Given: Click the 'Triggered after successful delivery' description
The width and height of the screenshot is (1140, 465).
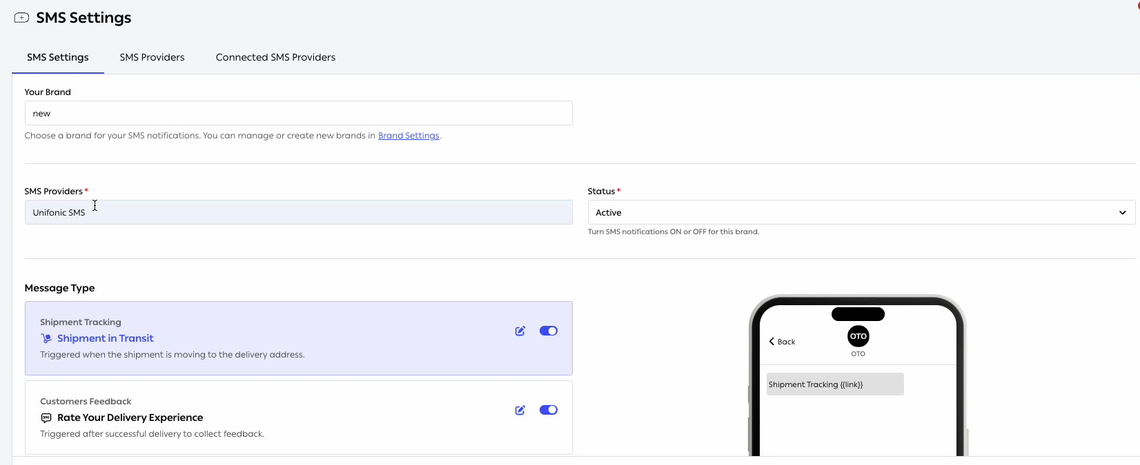Looking at the screenshot, I should [x=152, y=434].
